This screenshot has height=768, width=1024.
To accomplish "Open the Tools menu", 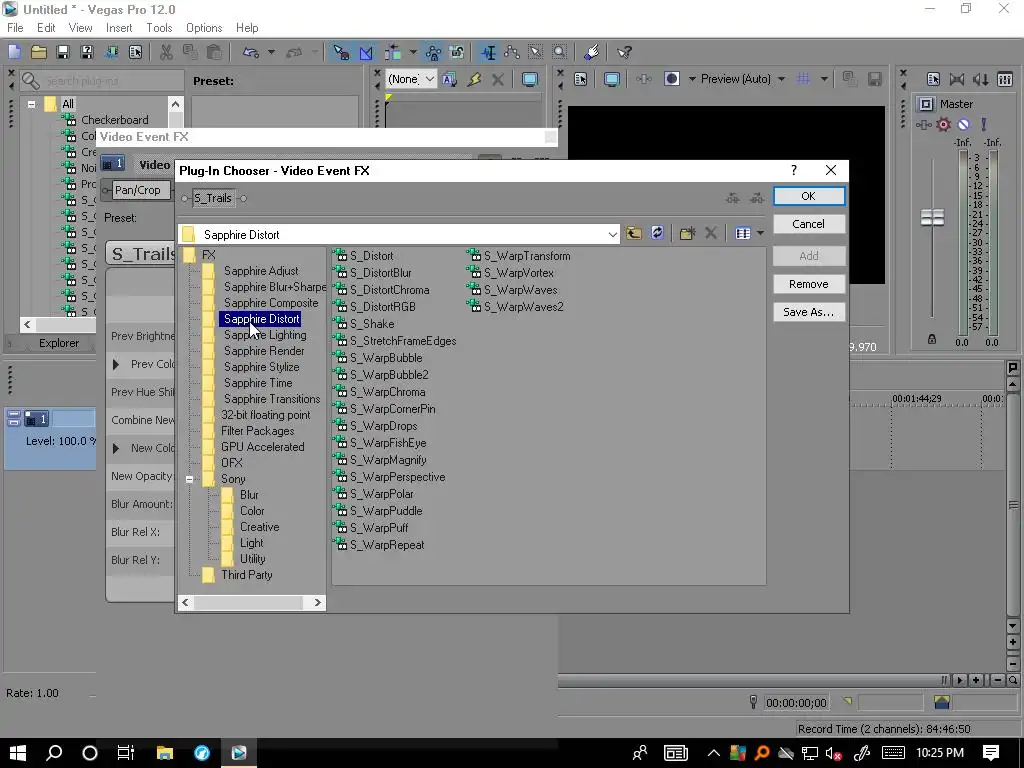I will tap(159, 27).
